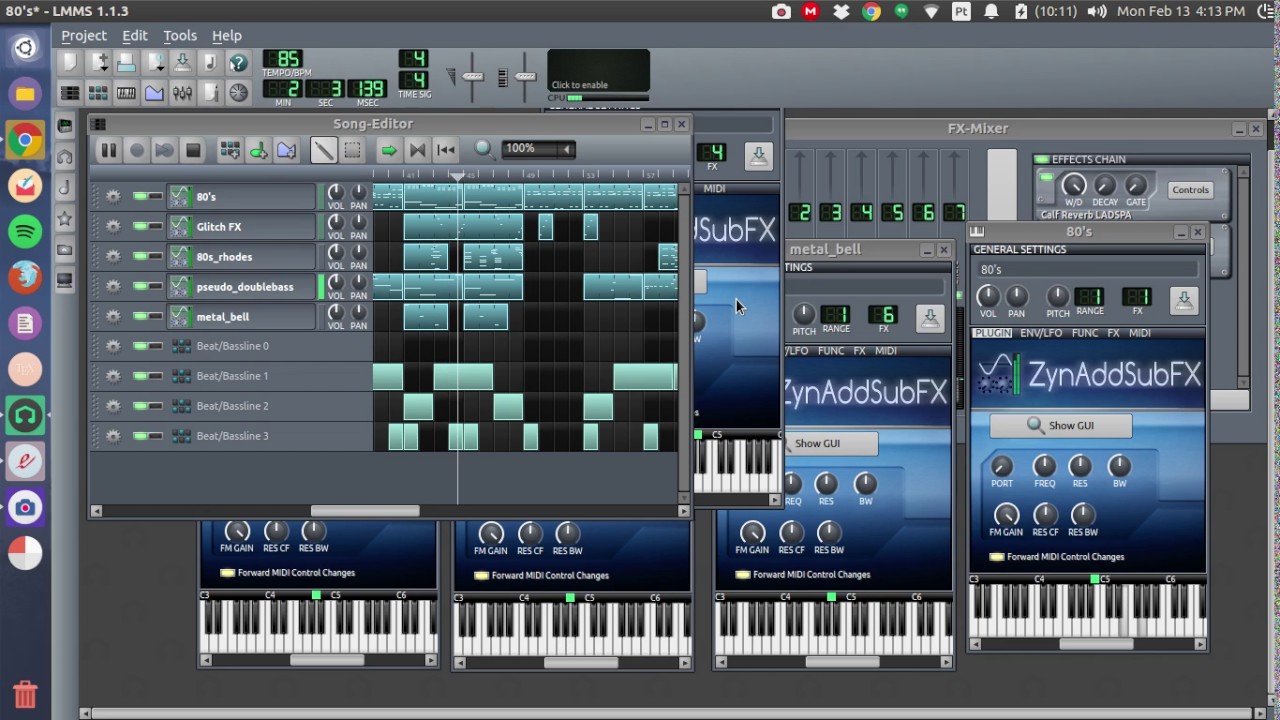Screen dimensions: 1280x720
Task: Click the 80's instrument name field
Action: 1086,269
